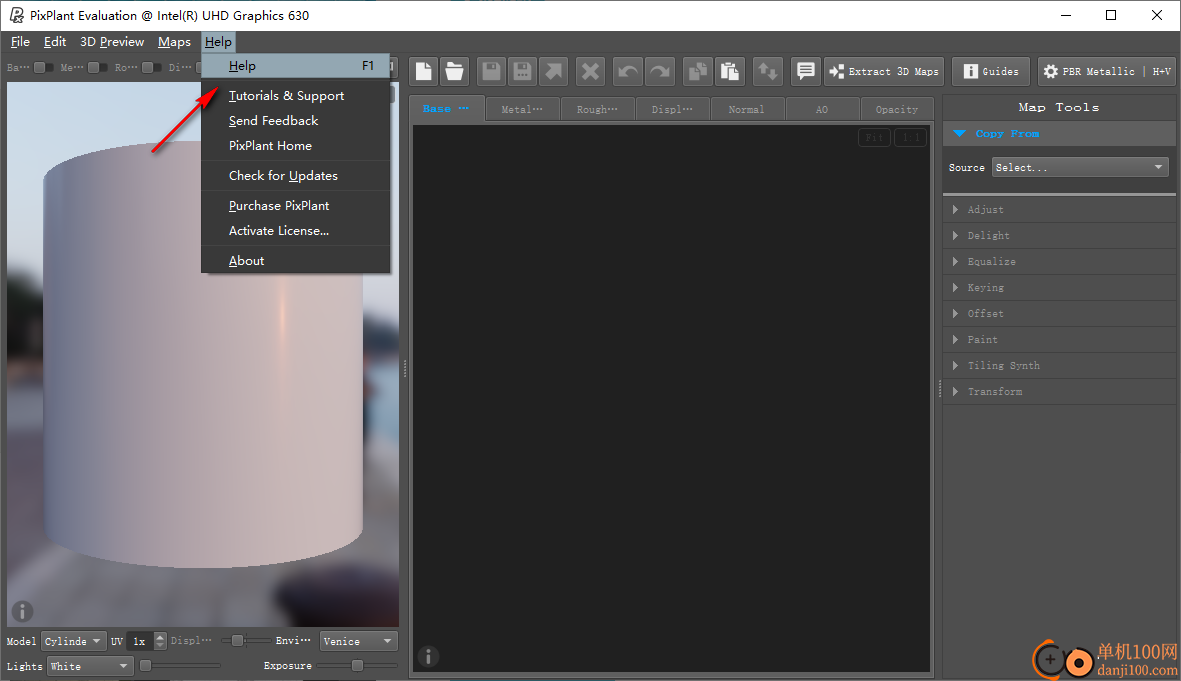
Task: Click the Lights intensity slider handle
Action: (x=145, y=666)
